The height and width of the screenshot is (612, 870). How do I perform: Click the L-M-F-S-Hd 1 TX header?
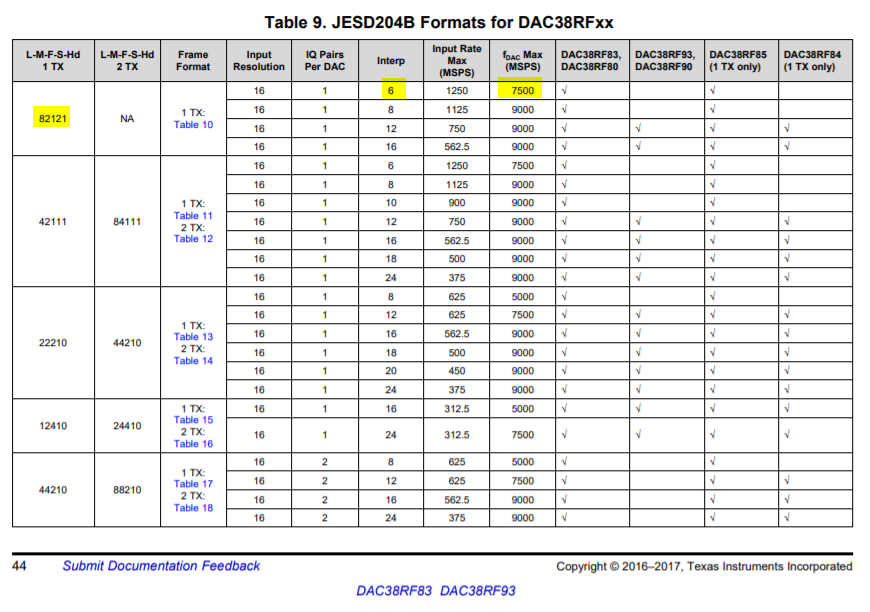point(53,60)
